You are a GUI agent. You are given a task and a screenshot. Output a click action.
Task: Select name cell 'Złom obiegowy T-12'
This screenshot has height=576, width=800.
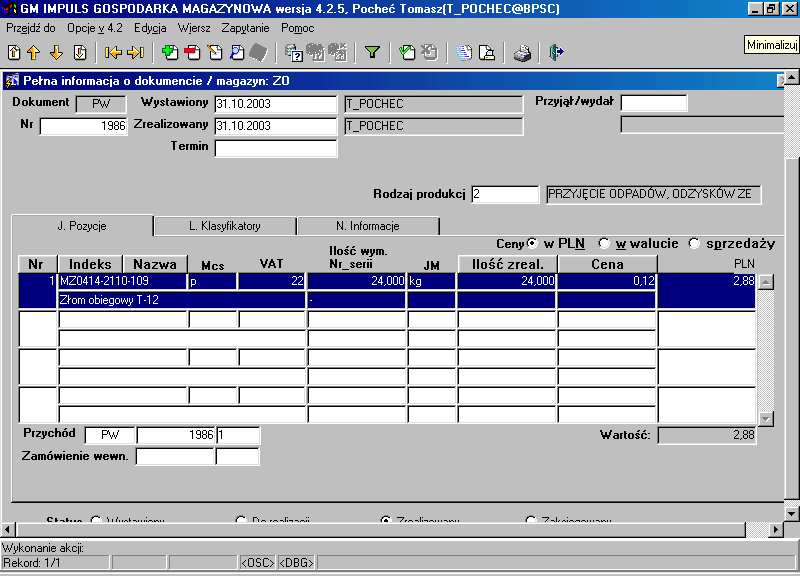182,300
